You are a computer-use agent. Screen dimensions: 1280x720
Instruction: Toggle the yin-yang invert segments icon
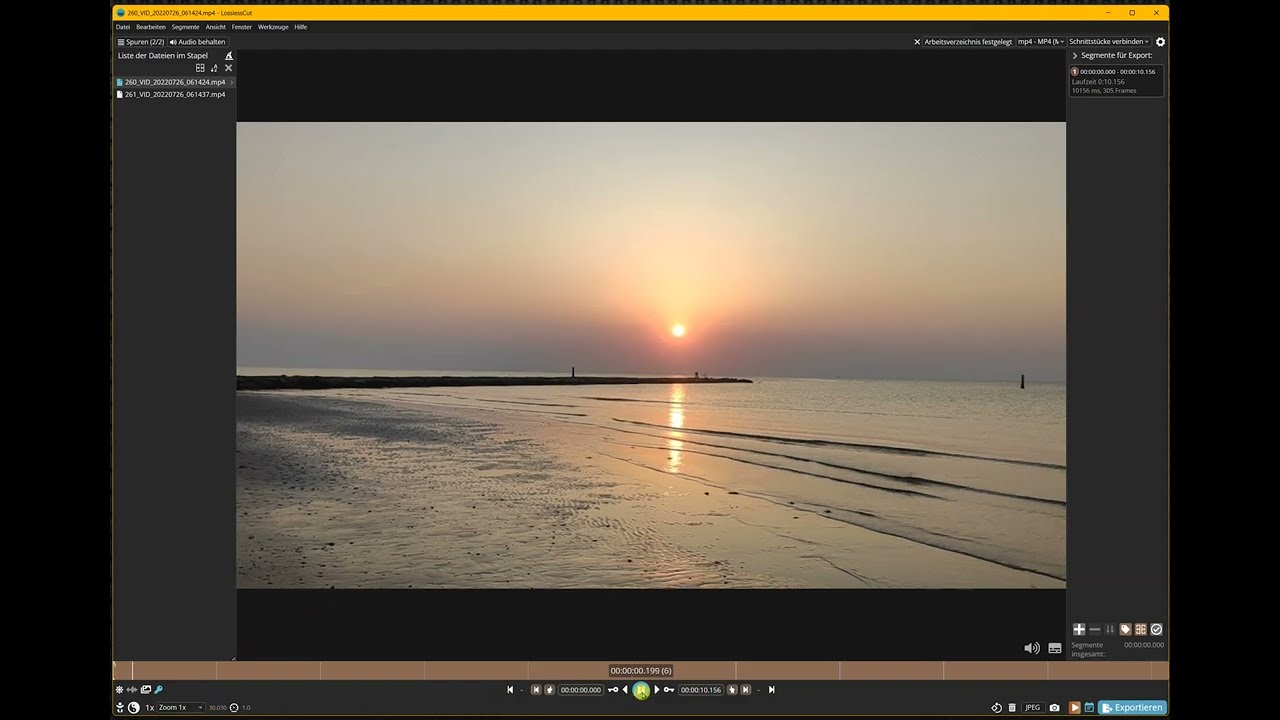[134, 708]
